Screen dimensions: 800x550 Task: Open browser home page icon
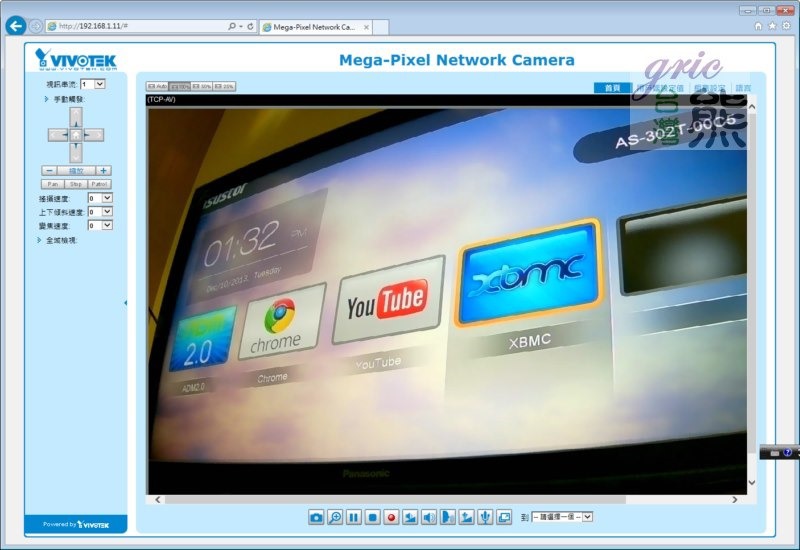pyautogui.click(x=758, y=26)
